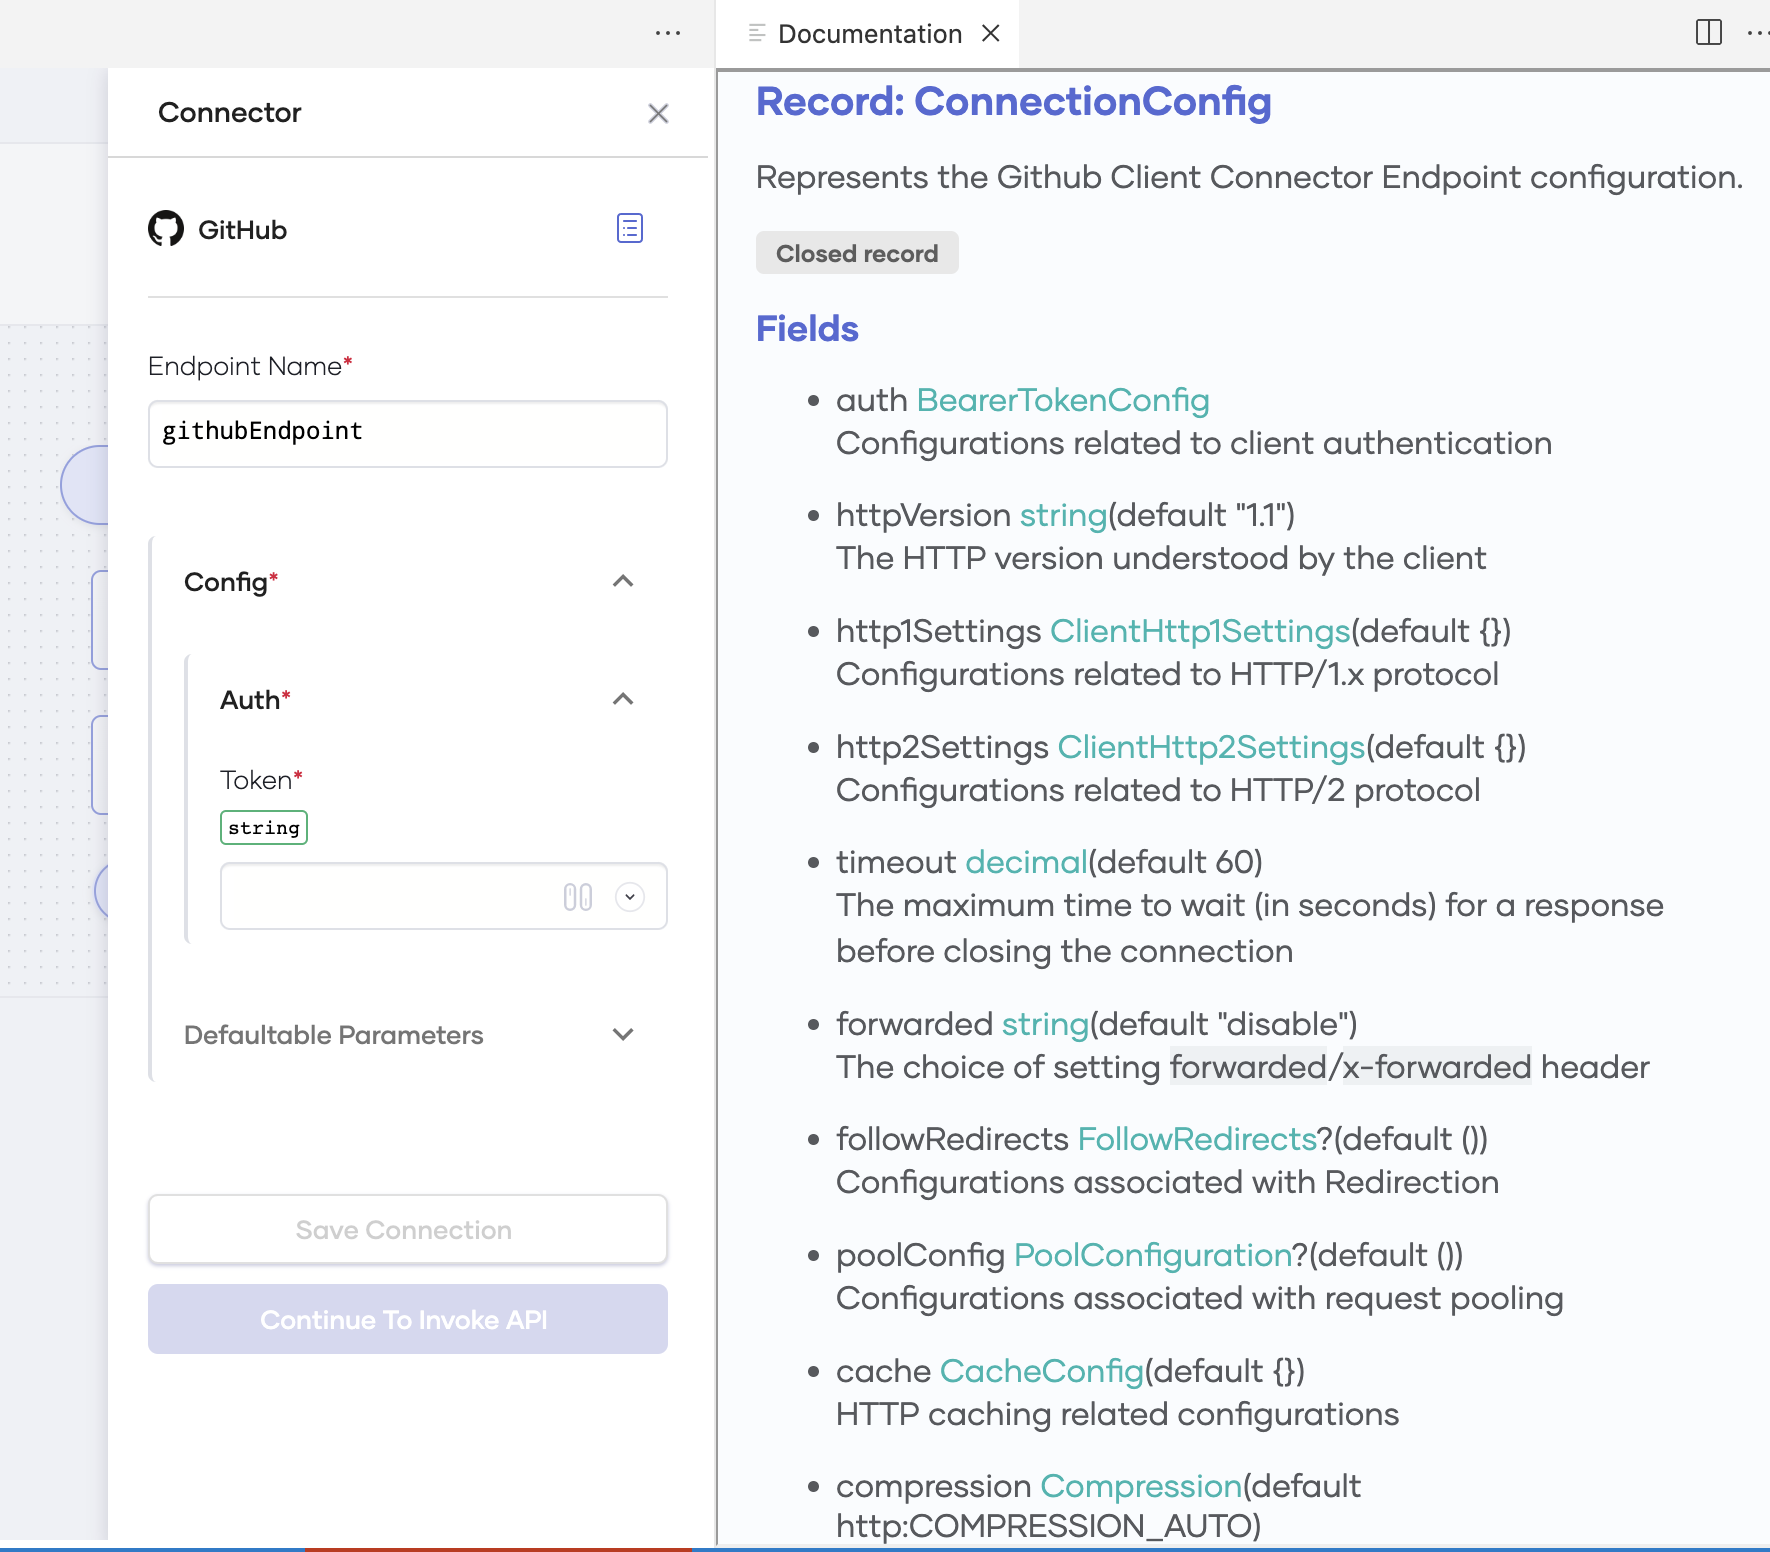Collapse the Auth section
This screenshot has width=1770, height=1552.
[623, 699]
